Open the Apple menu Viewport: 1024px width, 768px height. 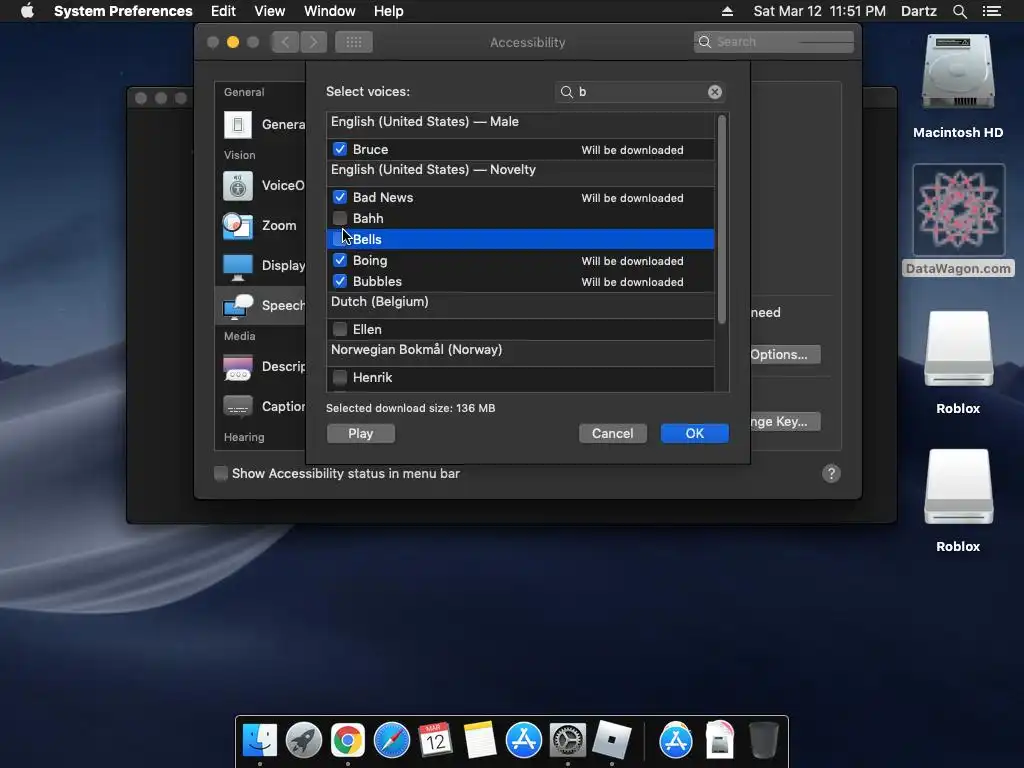[x=27, y=11]
